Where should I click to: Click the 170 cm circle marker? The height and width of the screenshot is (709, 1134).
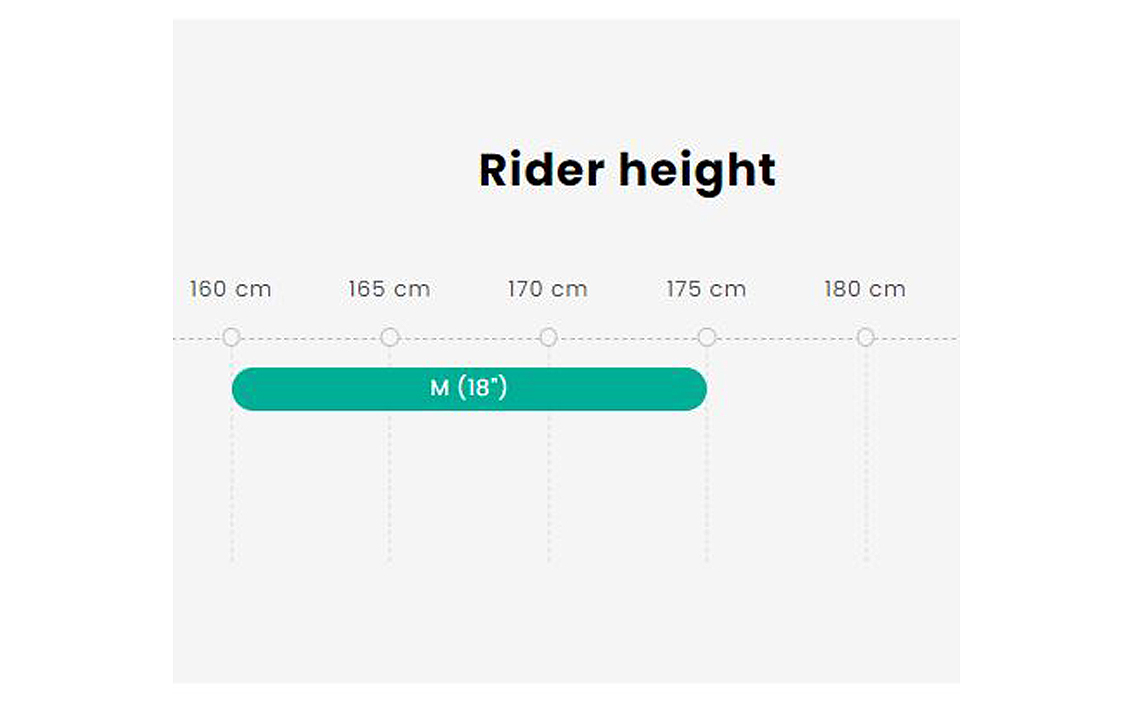pos(548,337)
